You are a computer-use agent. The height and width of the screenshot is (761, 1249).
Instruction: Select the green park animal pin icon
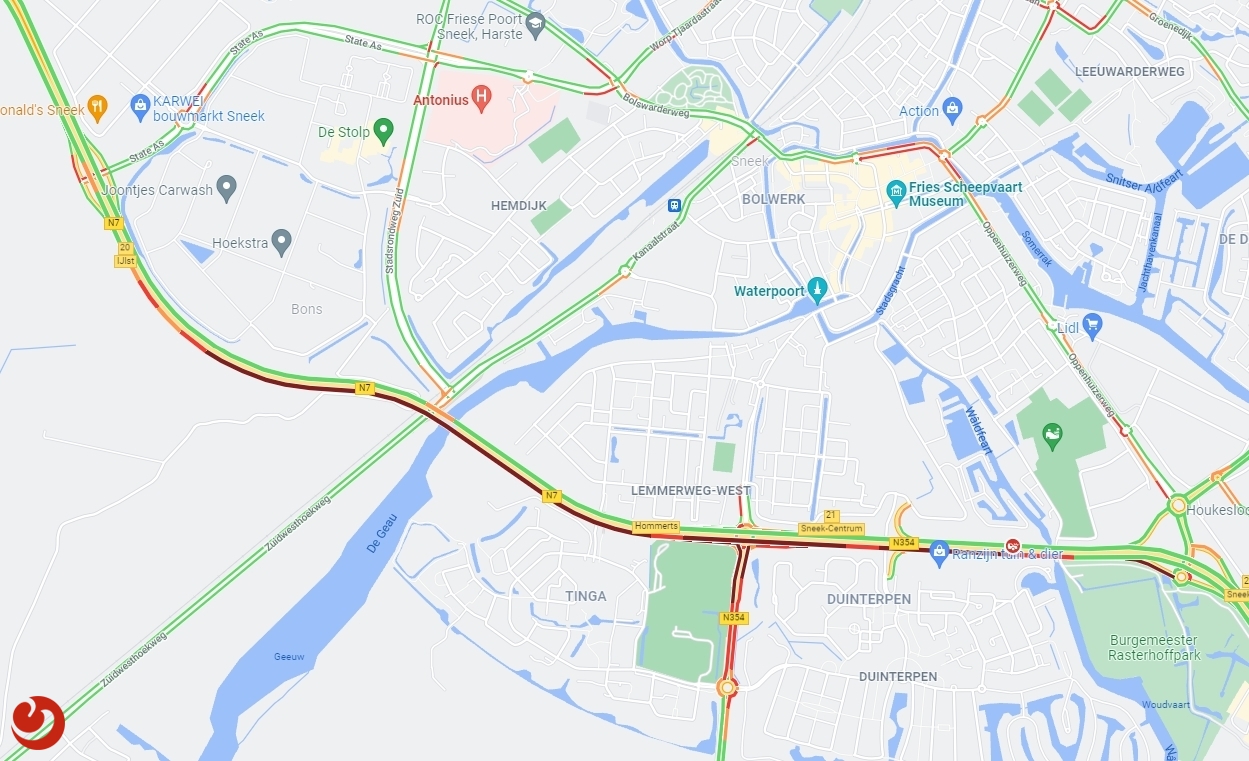[x=1052, y=435]
